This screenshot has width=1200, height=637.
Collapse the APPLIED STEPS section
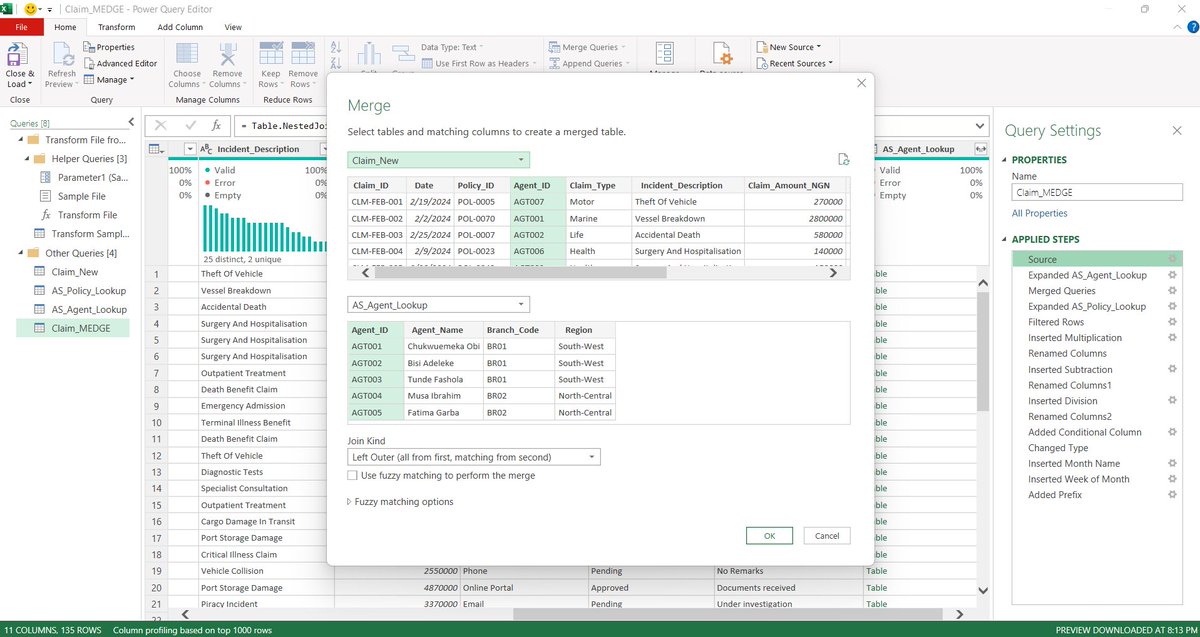pos(1005,240)
